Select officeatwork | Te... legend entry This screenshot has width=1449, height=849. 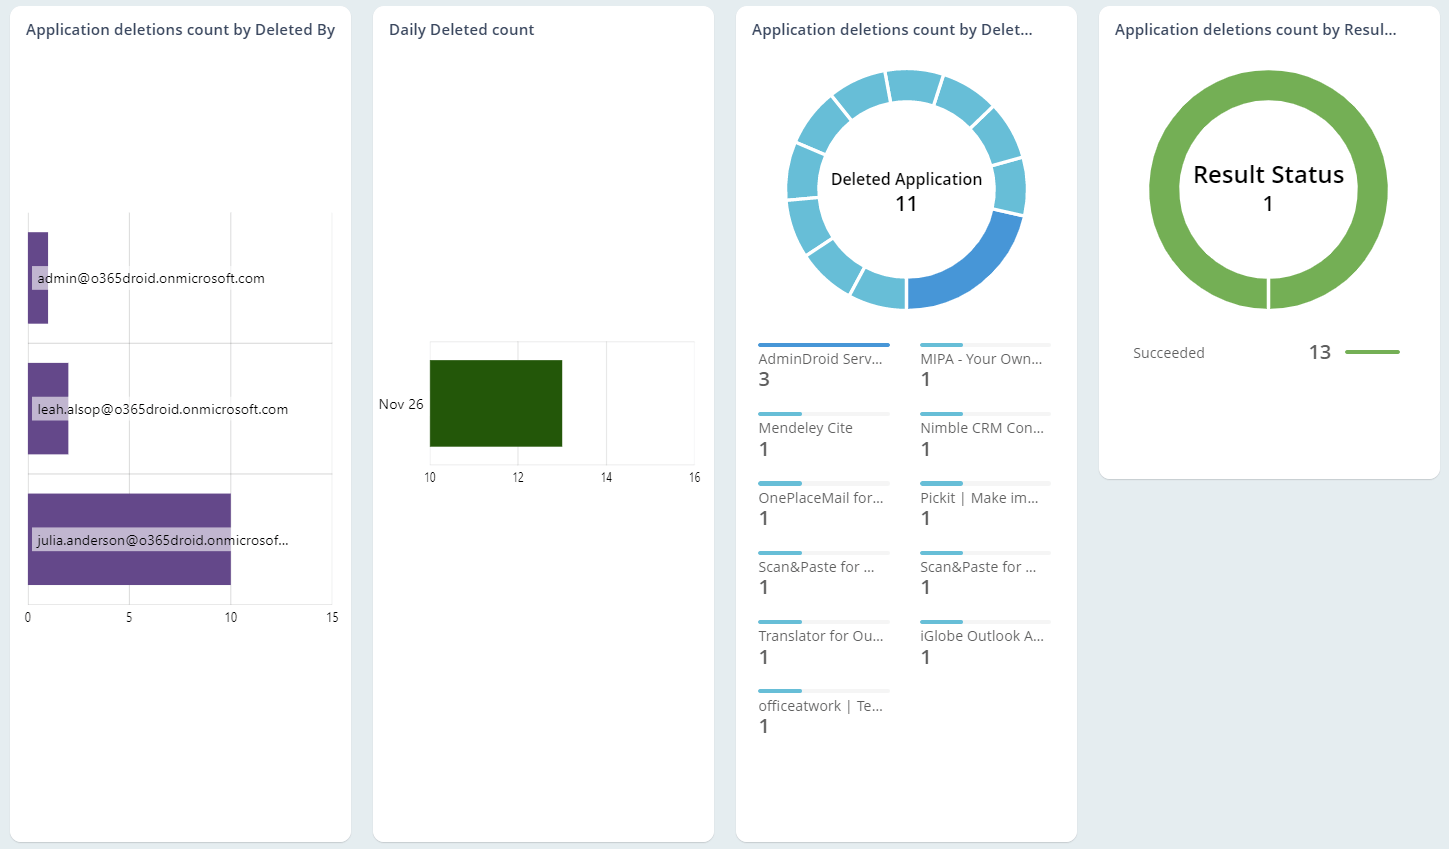coord(820,706)
